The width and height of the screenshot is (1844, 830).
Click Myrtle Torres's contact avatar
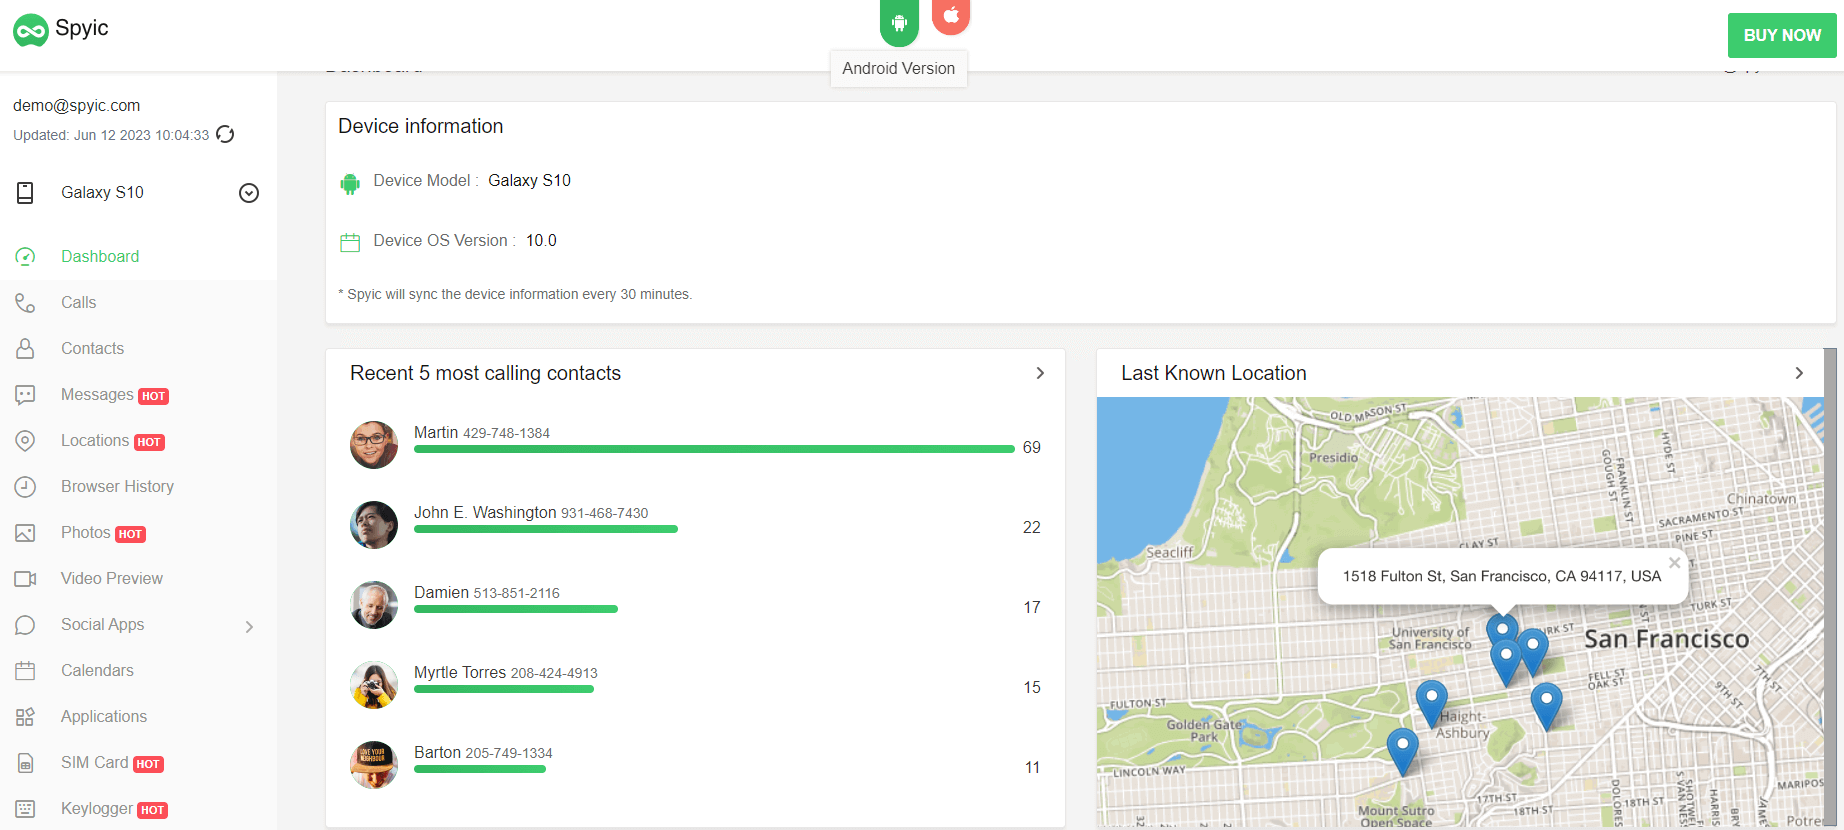click(x=374, y=685)
